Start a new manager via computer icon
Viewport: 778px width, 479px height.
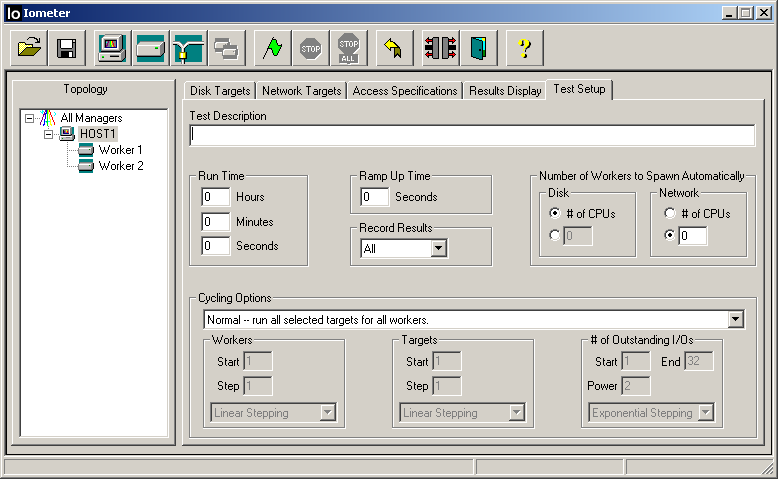[x=112, y=48]
